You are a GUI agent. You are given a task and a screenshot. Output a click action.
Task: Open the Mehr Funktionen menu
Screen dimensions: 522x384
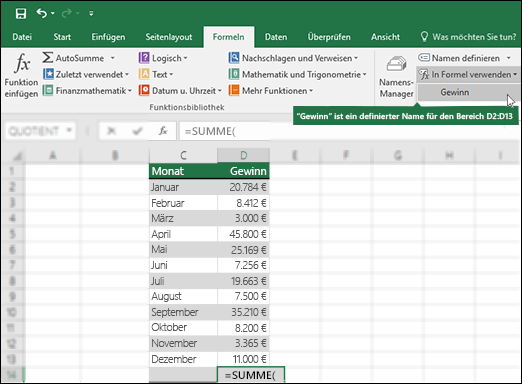click(271, 90)
